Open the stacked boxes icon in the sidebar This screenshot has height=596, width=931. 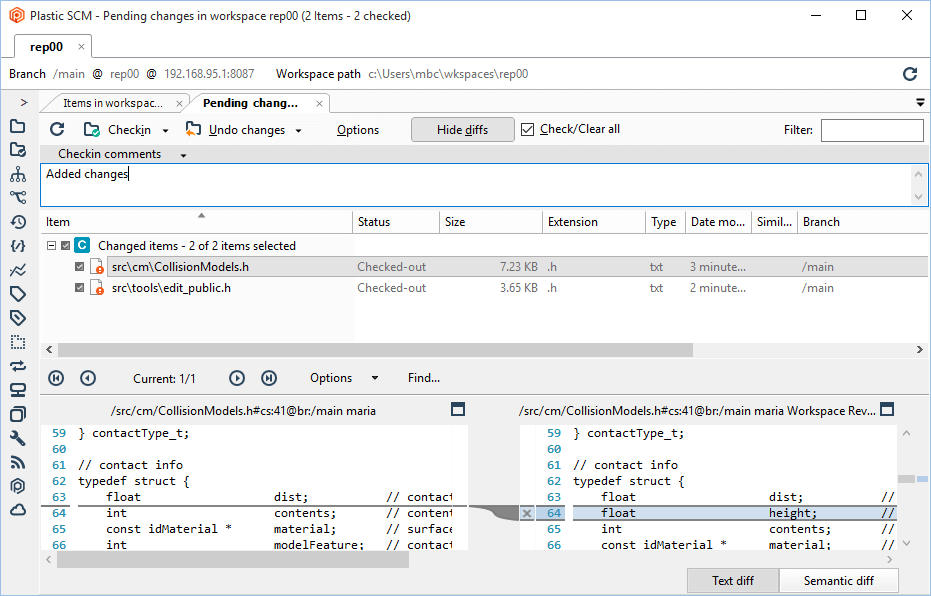[x=18, y=390]
